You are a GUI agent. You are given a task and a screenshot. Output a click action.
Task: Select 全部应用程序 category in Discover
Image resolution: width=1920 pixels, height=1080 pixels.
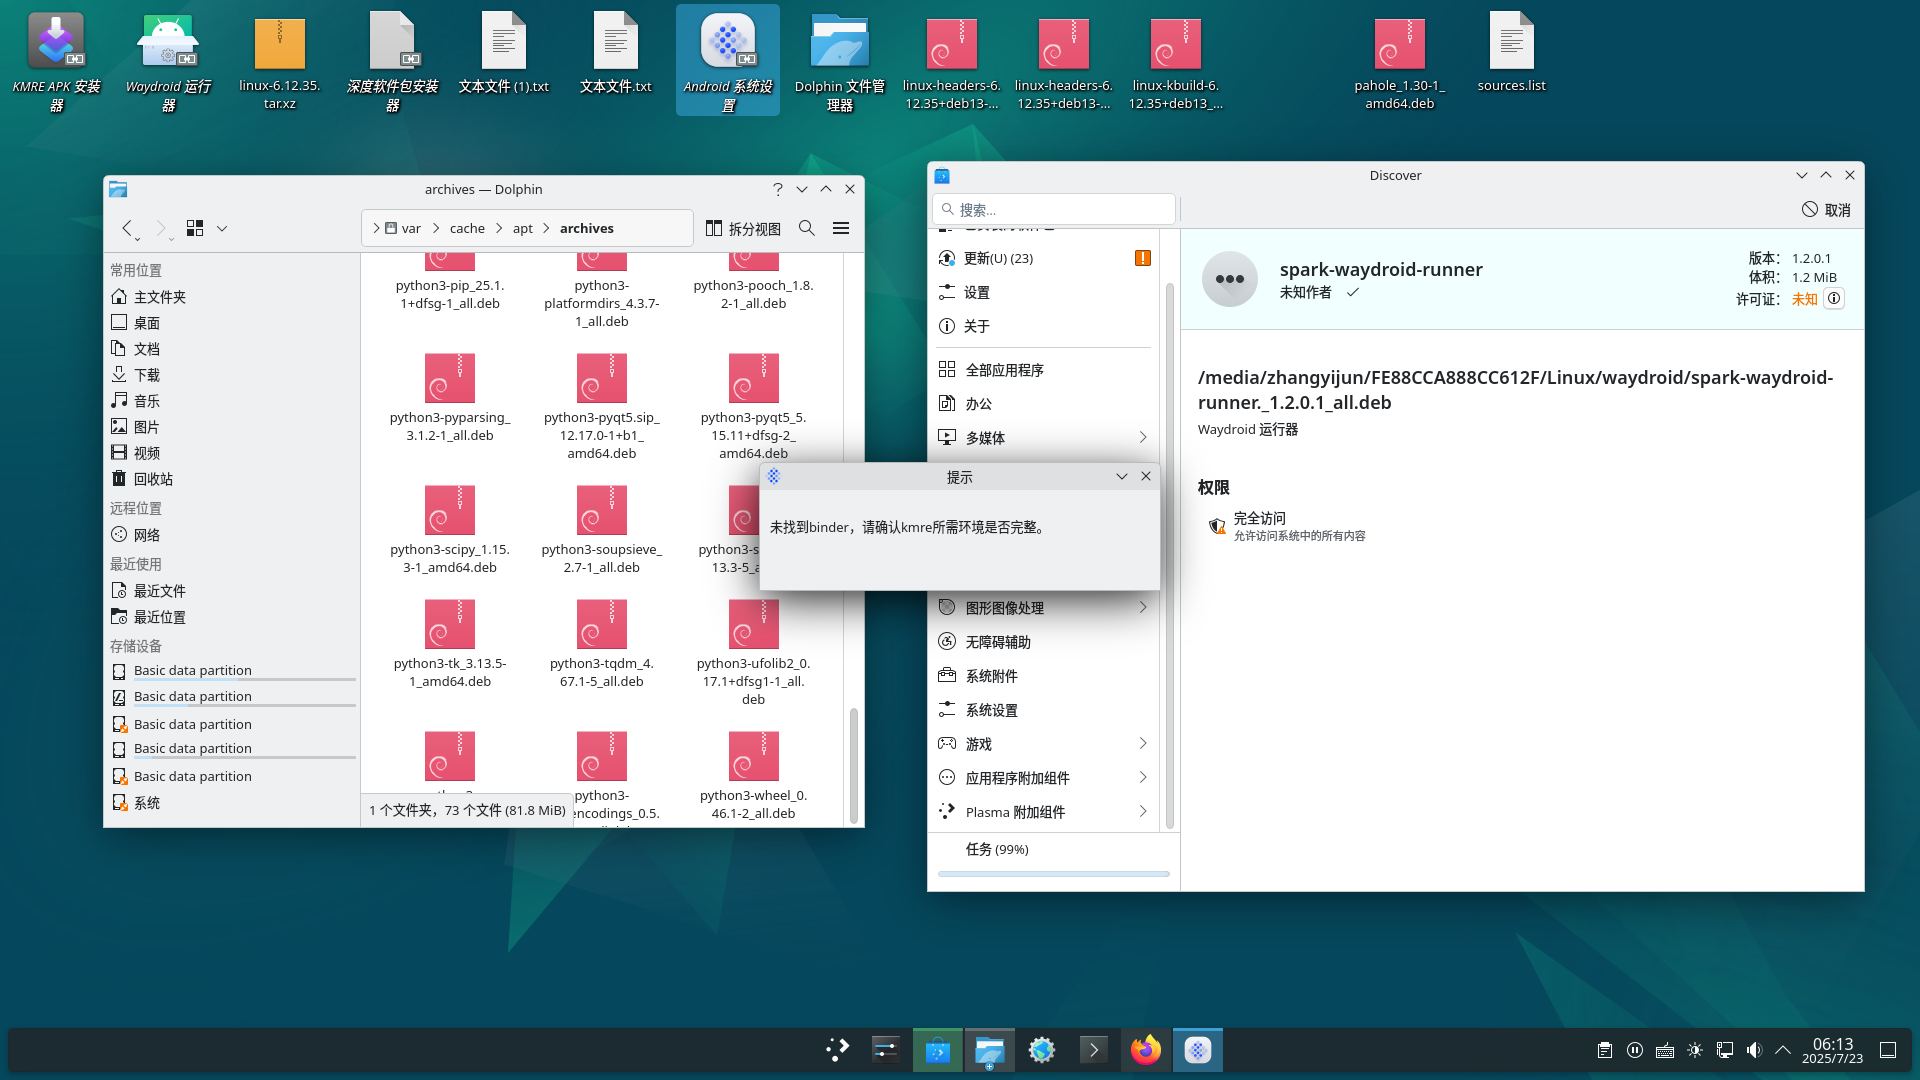point(1044,370)
